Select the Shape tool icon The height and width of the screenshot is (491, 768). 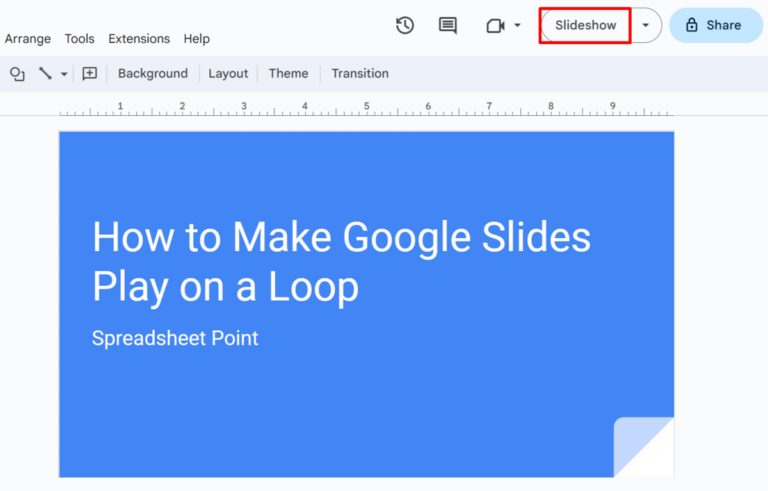(17, 74)
